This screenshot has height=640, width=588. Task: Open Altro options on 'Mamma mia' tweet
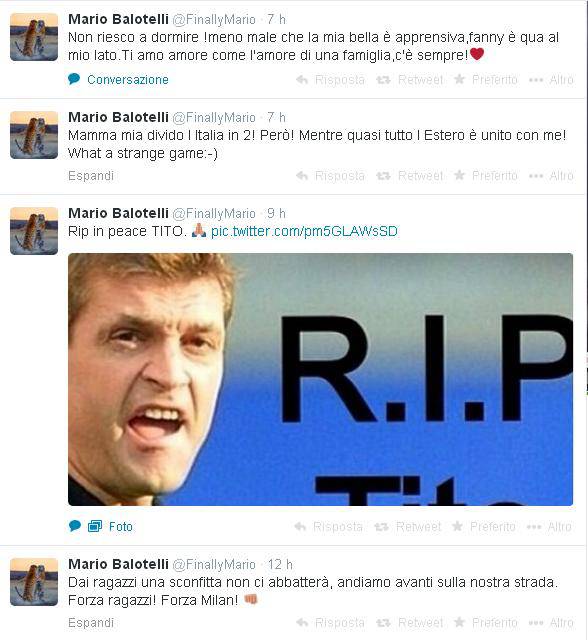point(551,176)
